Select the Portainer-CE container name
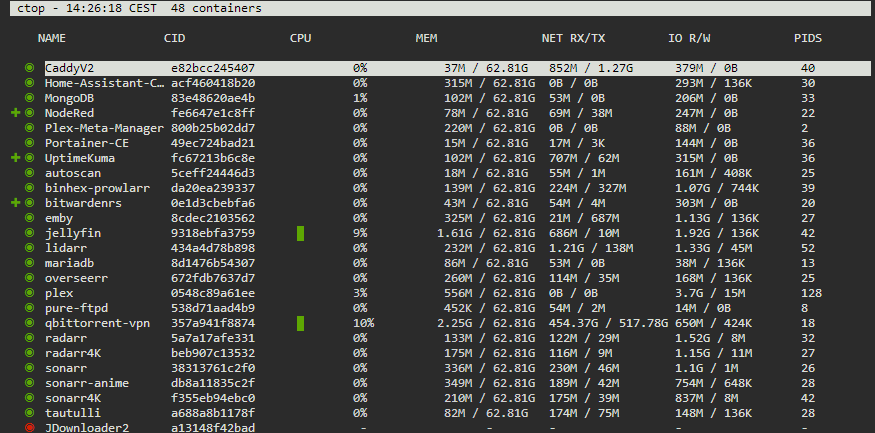Viewport: 875px width, 433px height. coord(87,143)
